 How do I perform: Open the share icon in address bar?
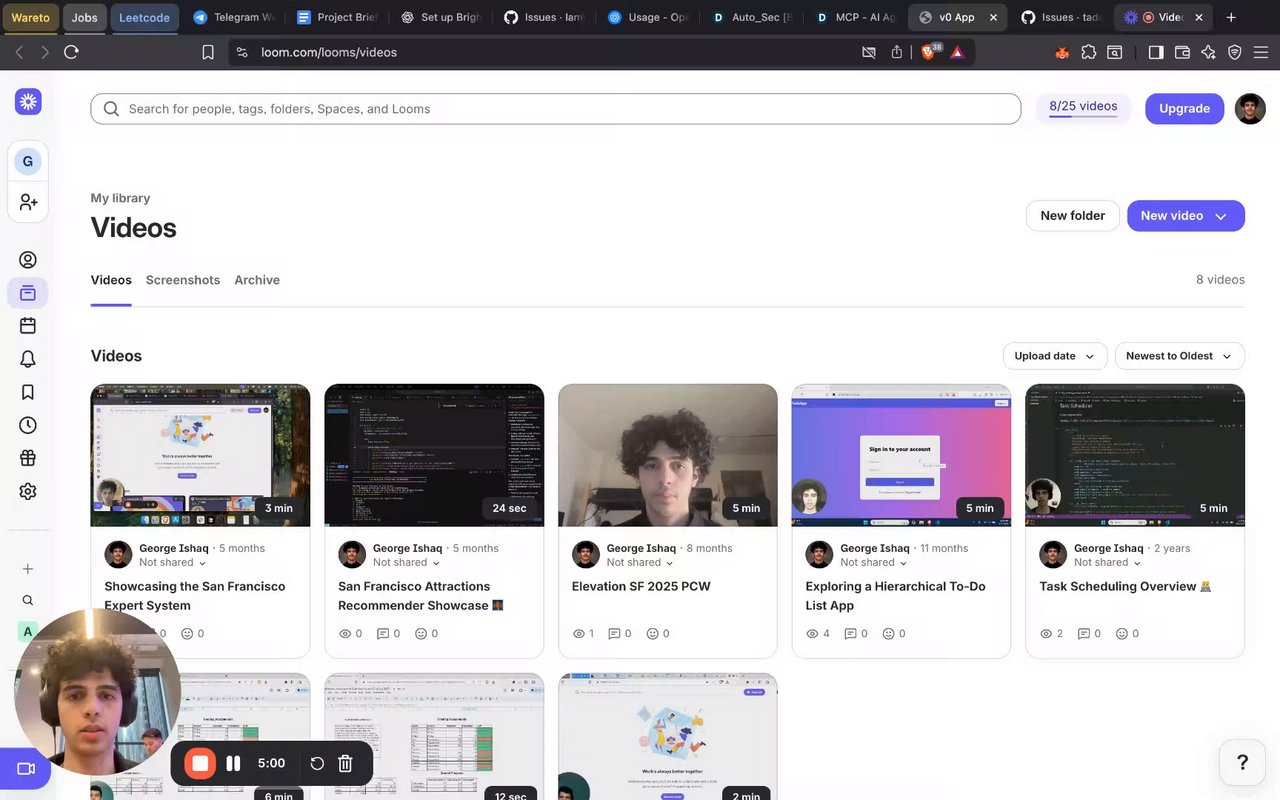pos(897,52)
